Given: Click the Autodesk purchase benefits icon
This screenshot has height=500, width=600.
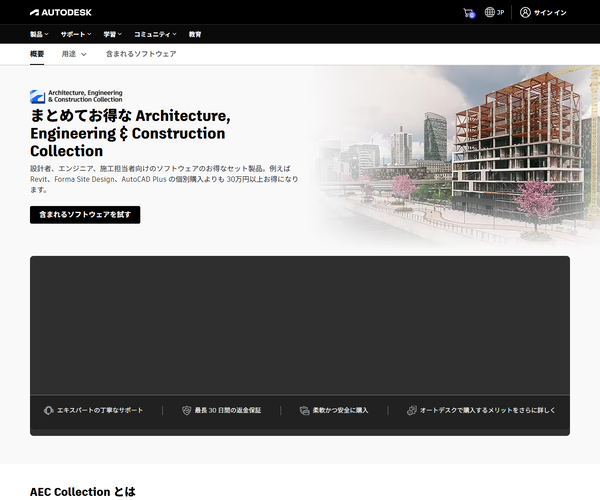Looking at the screenshot, I should 412,410.
